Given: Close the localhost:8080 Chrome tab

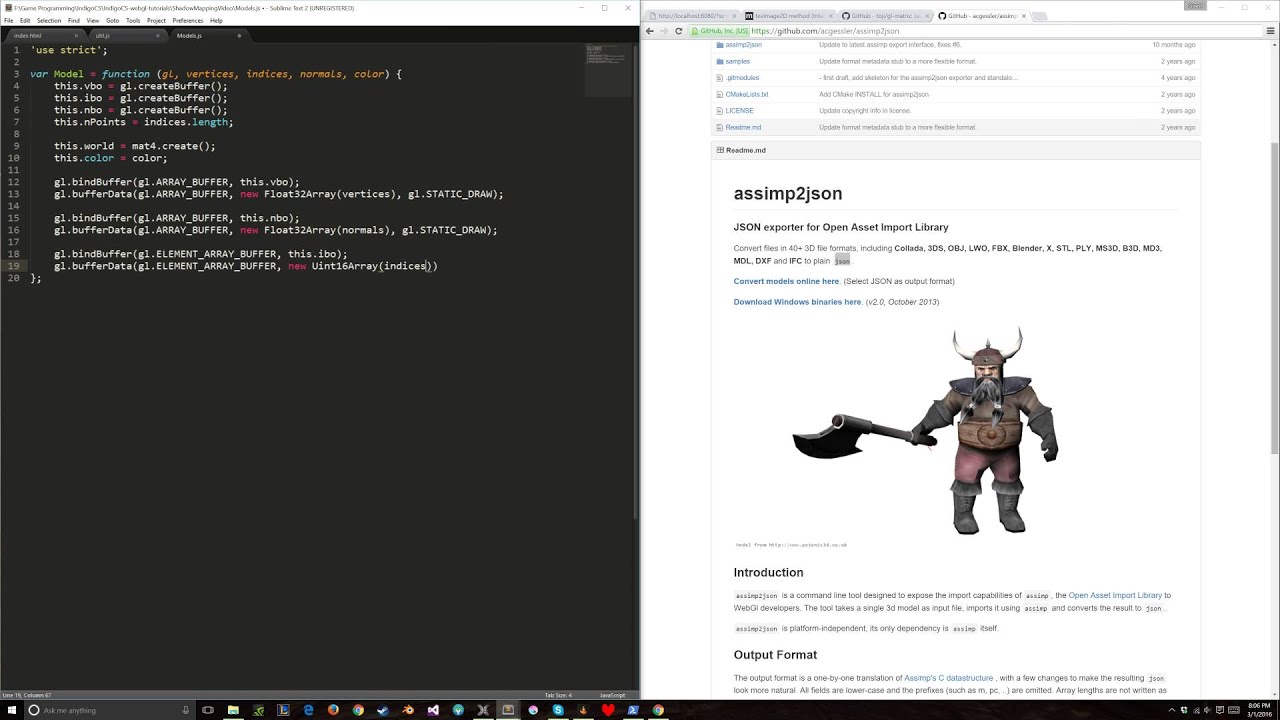Looking at the screenshot, I should click(x=735, y=16).
